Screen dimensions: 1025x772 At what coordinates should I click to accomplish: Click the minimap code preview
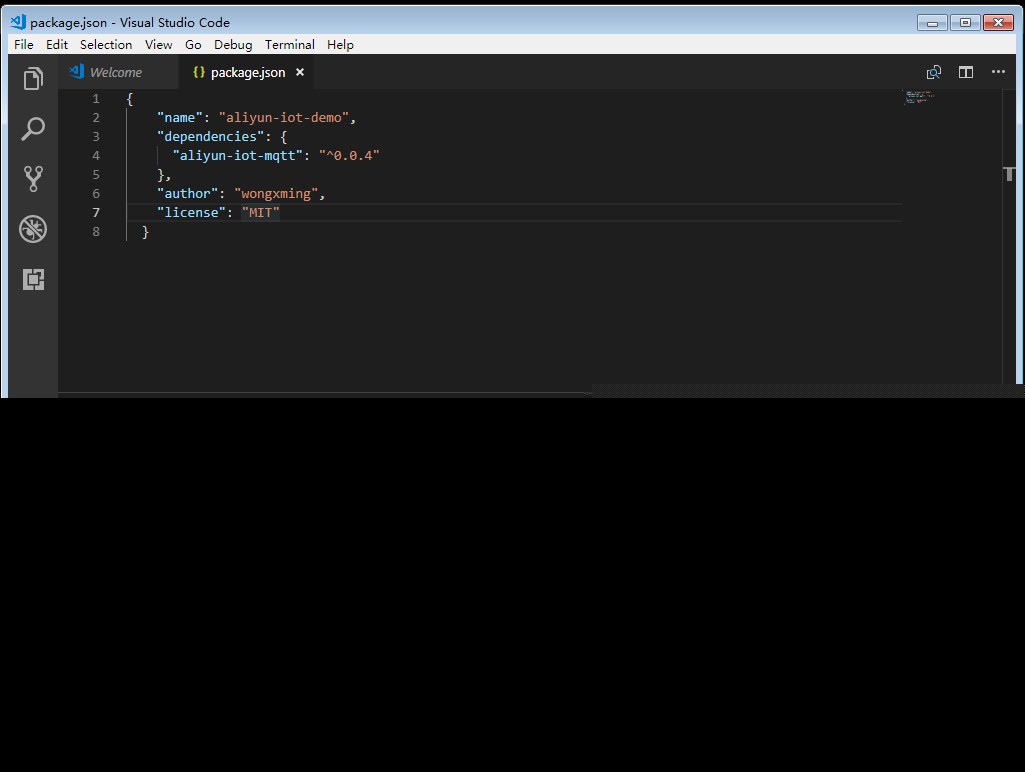tap(920, 97)
